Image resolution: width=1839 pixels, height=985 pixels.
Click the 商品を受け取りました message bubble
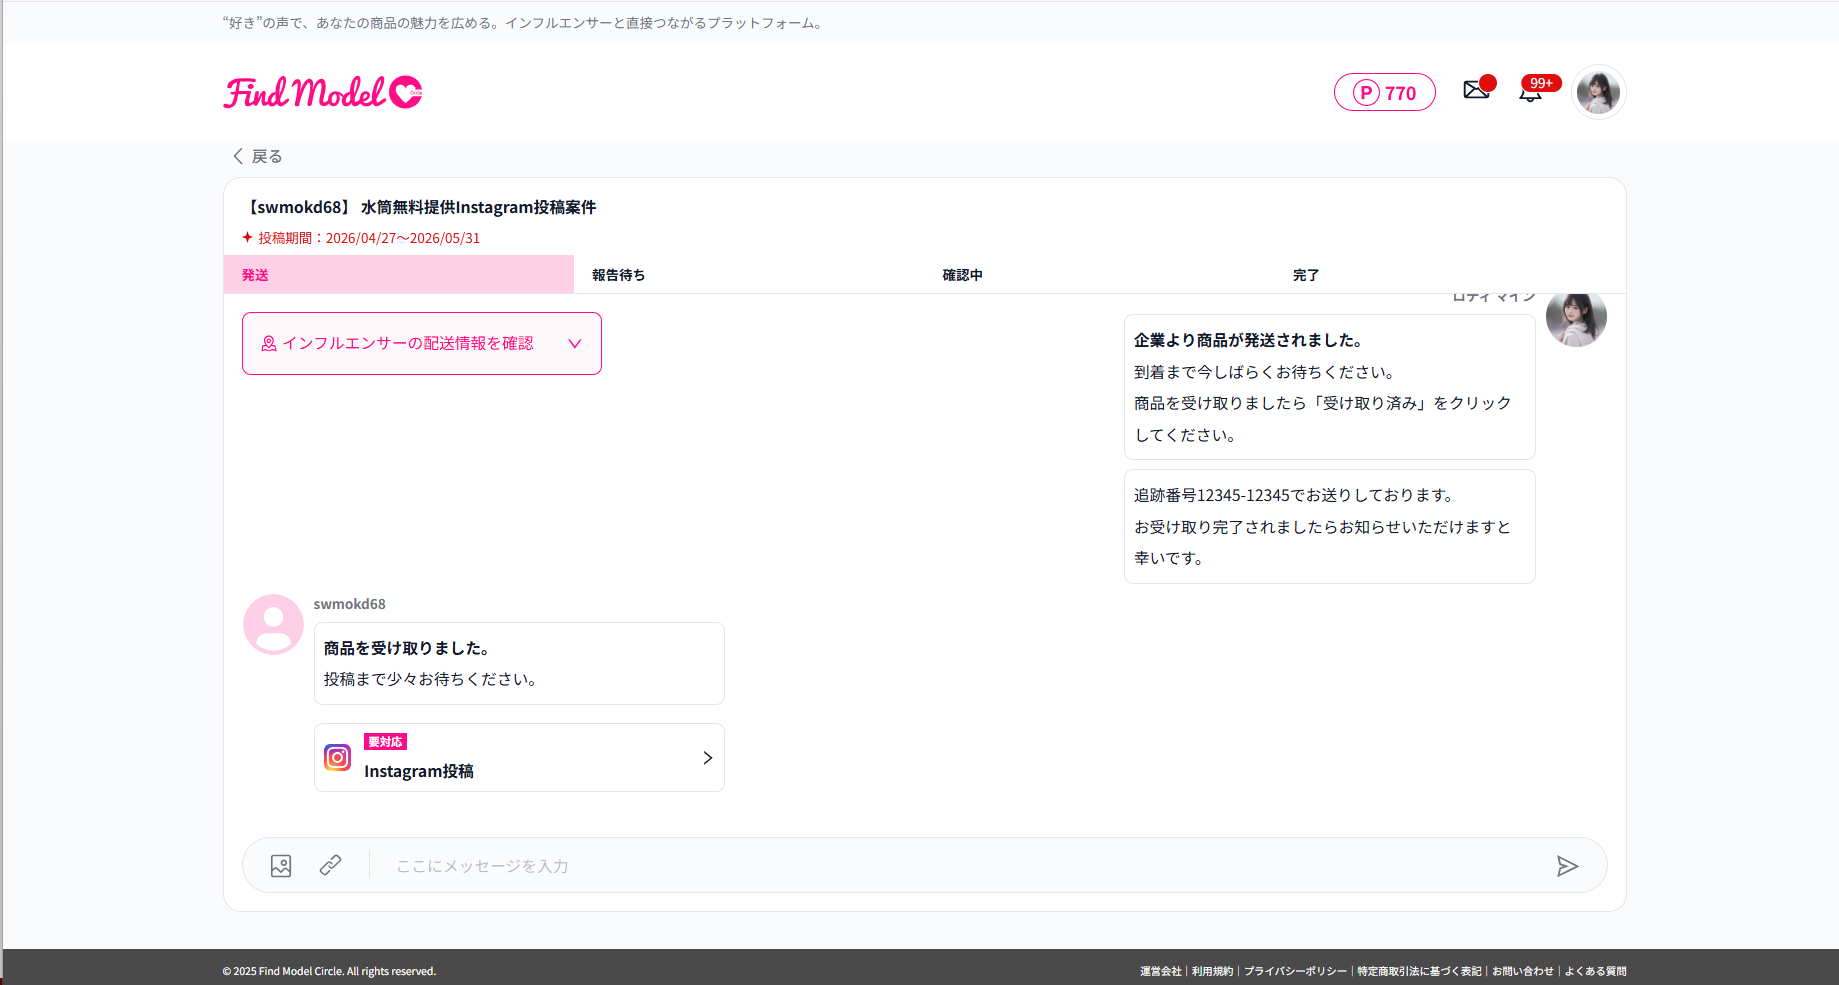pos(519,664)
